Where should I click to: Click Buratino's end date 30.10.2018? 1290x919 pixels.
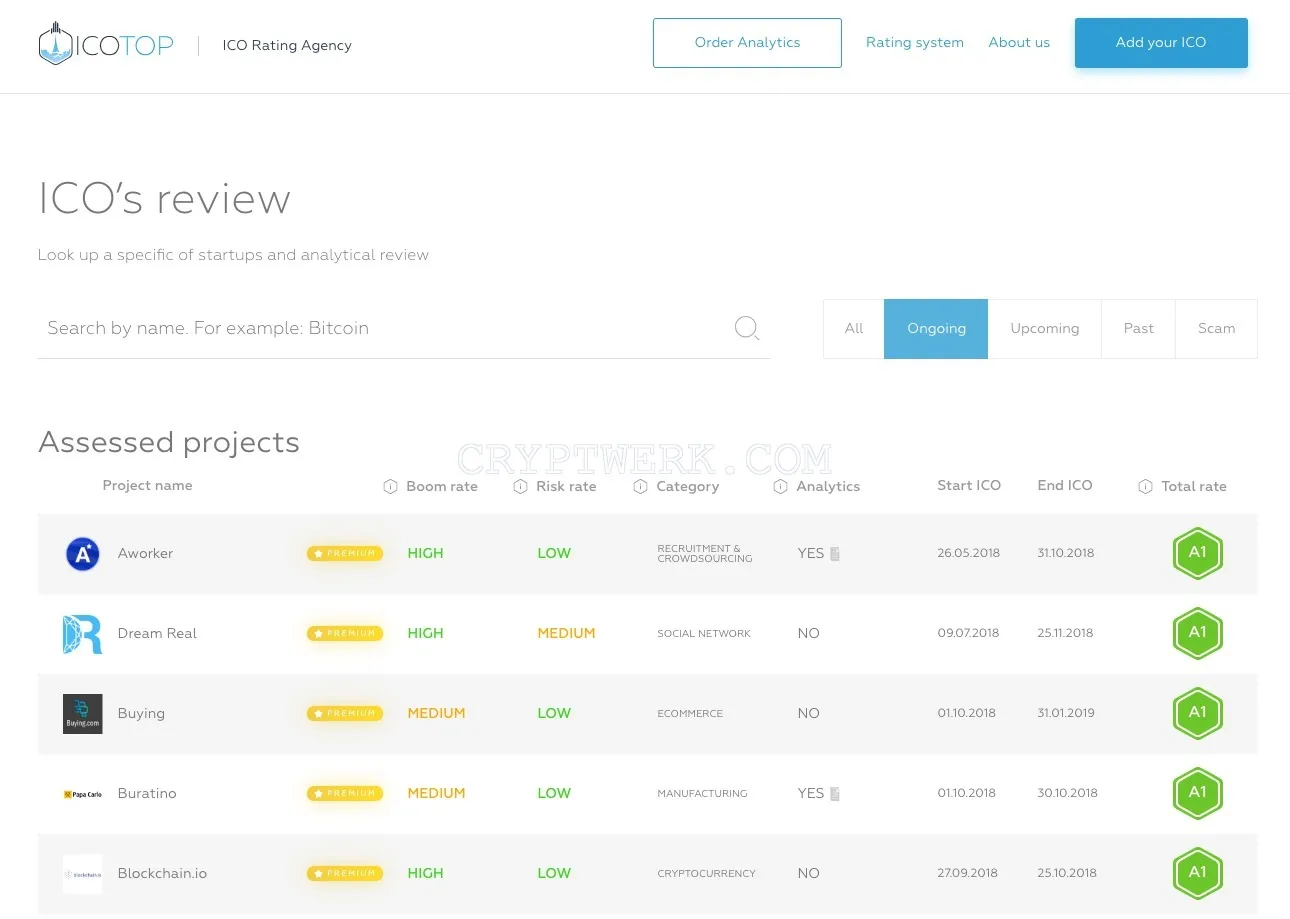1067,794
